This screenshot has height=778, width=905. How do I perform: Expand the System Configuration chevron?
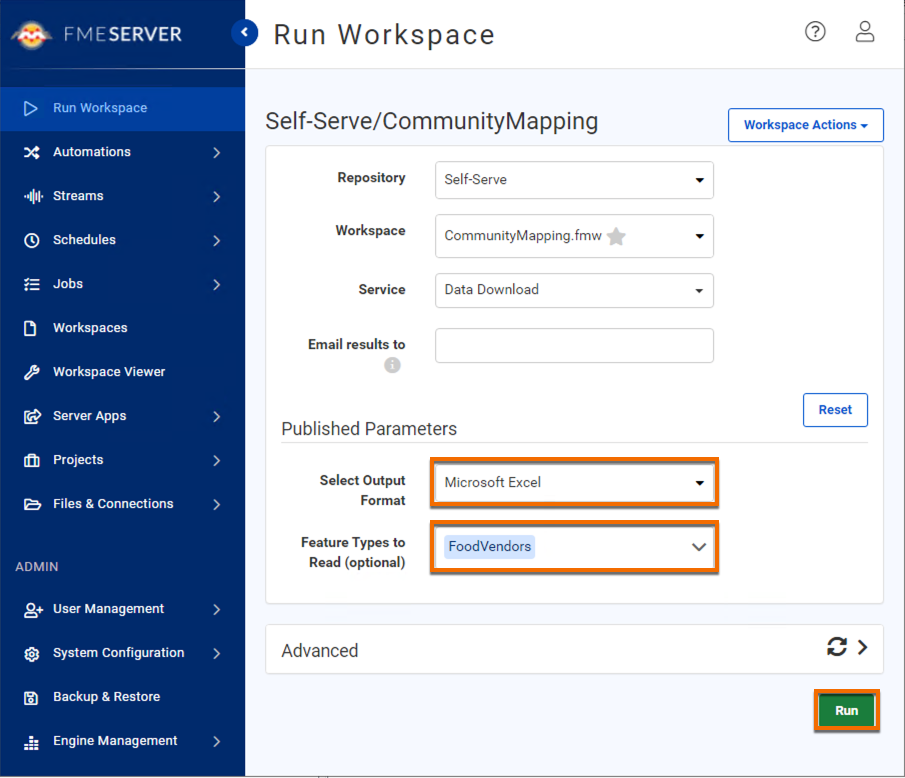pos(216,653)
